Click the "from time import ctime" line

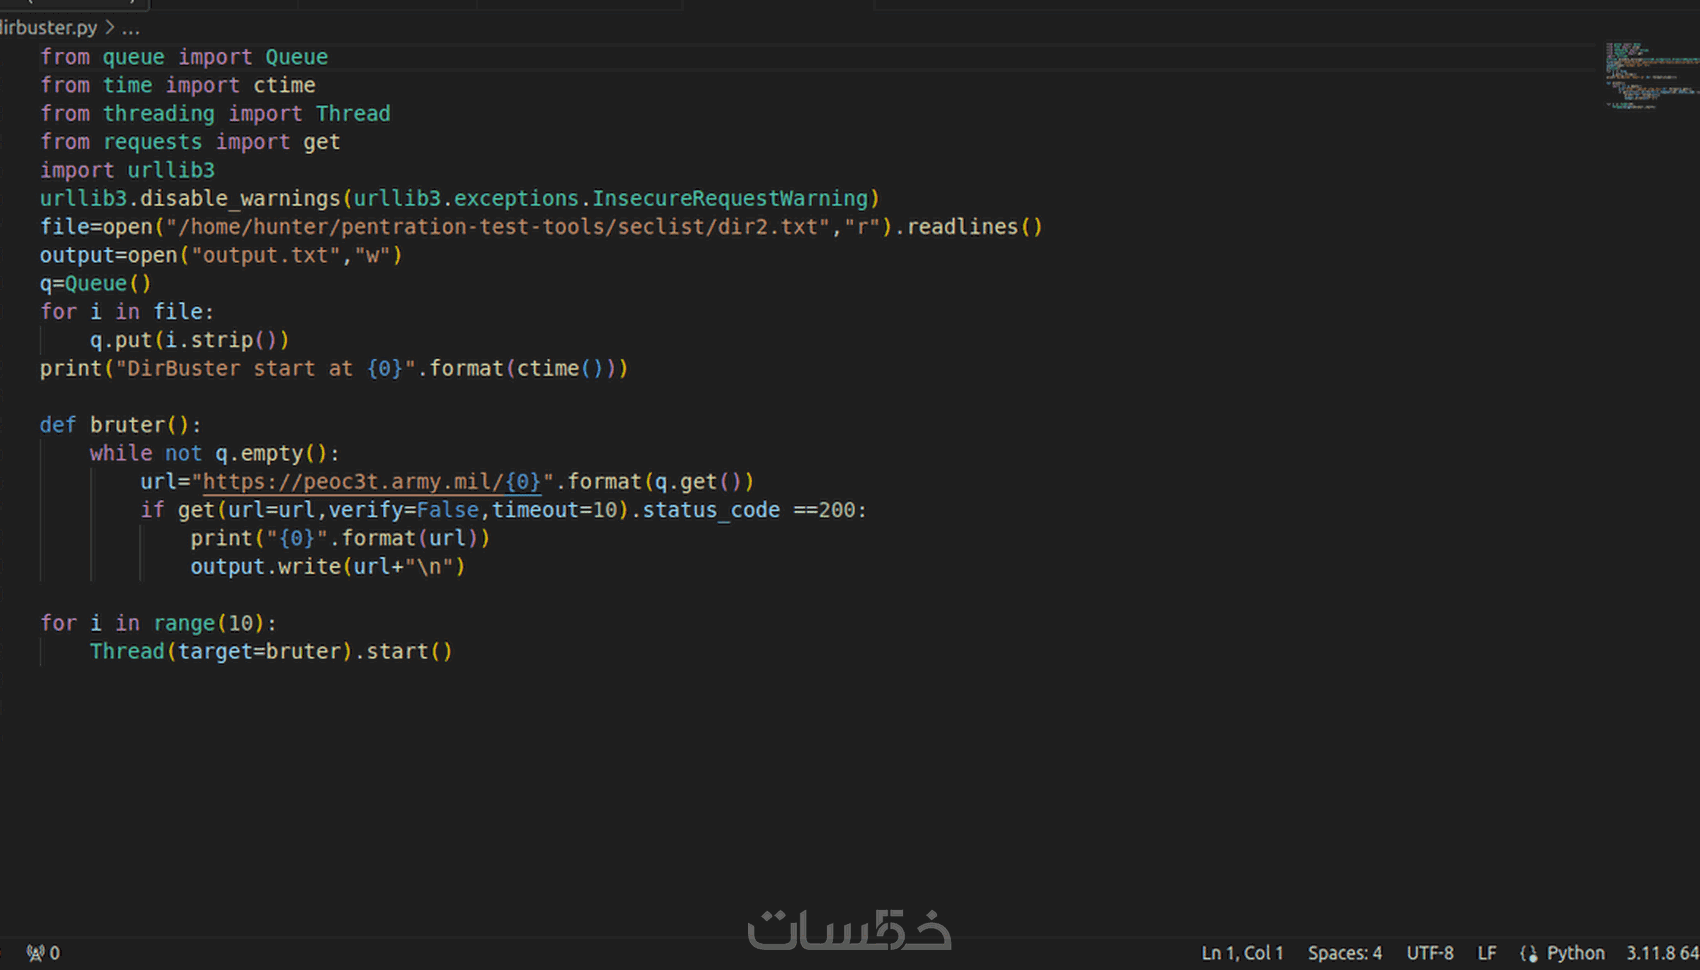coord(178,85)
